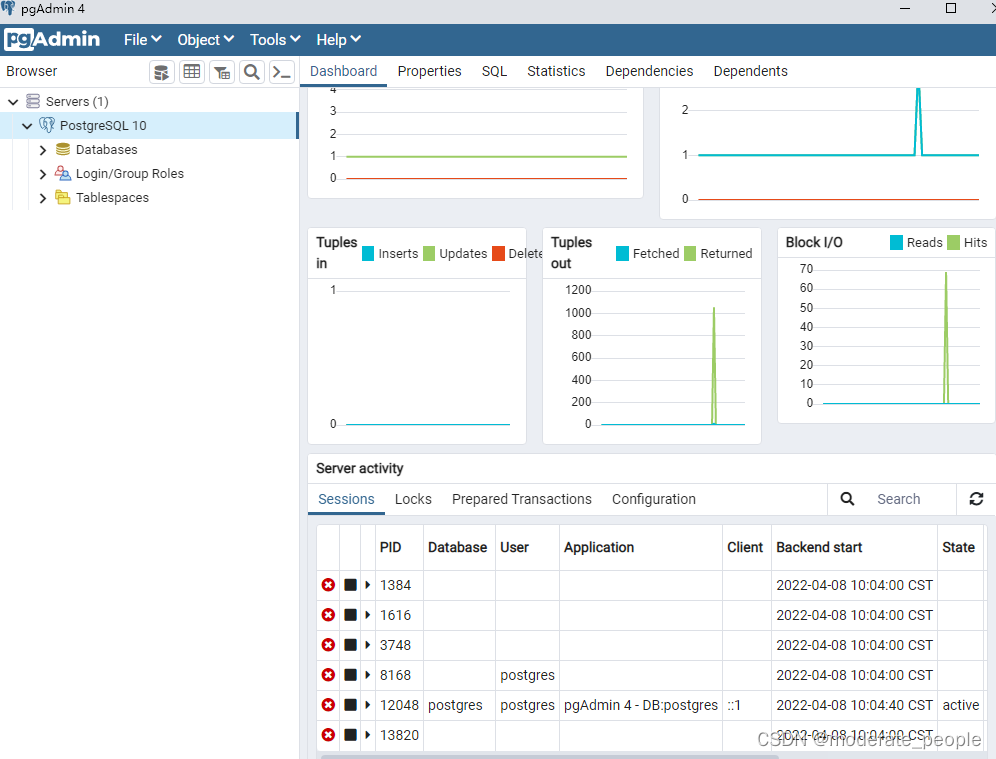Open the Locks activity tab
Viewport: 996px width, 759px height.
413,499
